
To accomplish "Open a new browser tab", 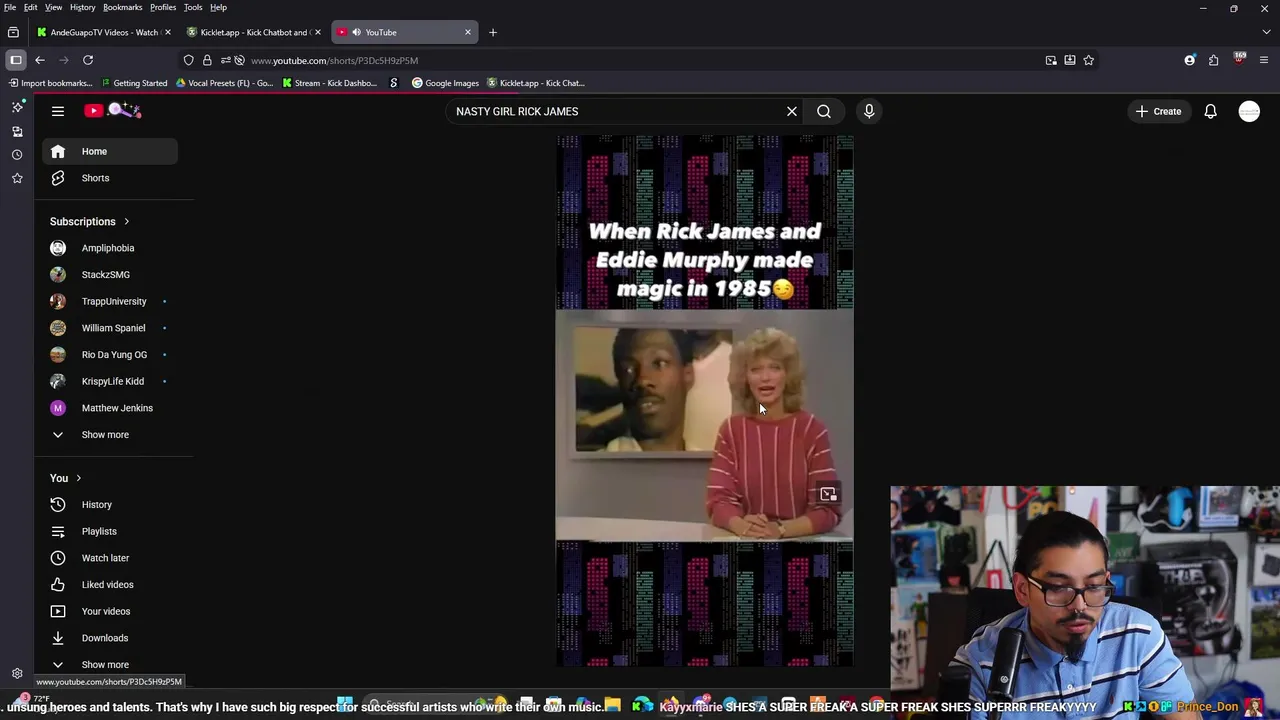I will click(x=492, y=32).
